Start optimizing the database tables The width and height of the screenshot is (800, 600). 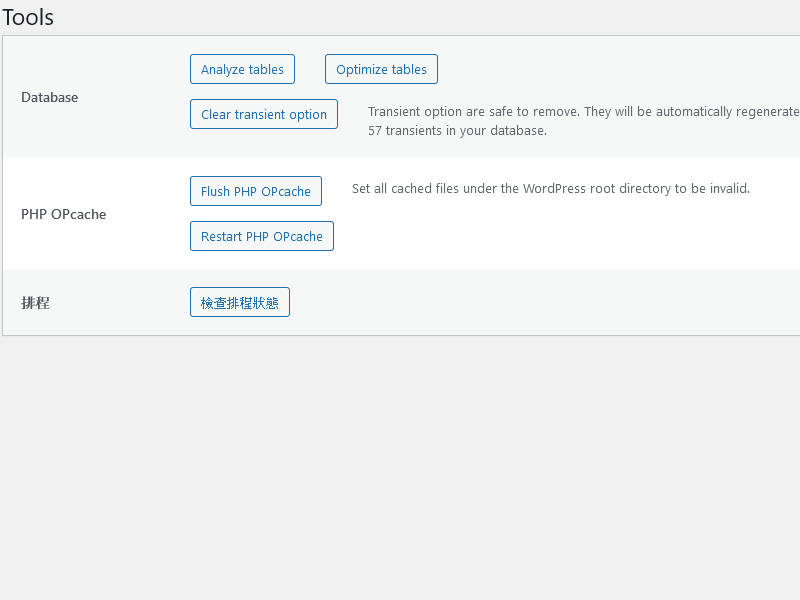pos(381,69)
